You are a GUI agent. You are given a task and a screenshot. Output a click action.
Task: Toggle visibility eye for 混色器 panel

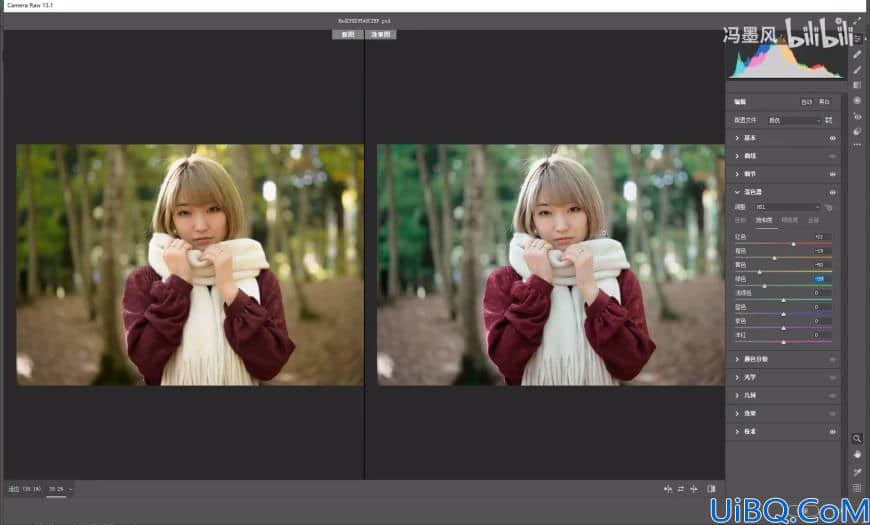[x=832, y=192]
